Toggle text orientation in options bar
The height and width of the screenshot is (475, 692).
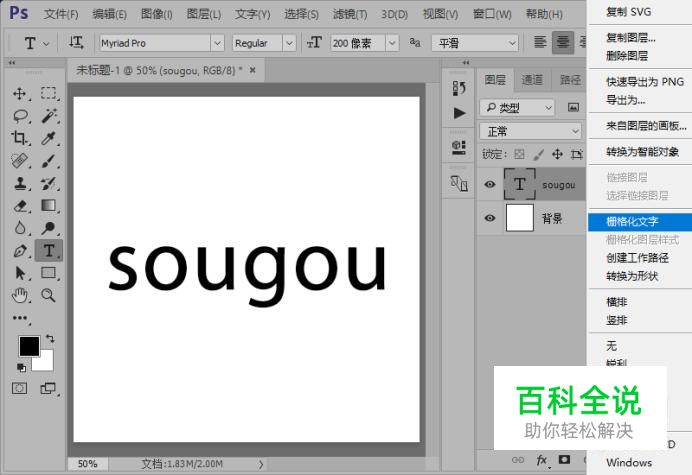click(75, 43)
